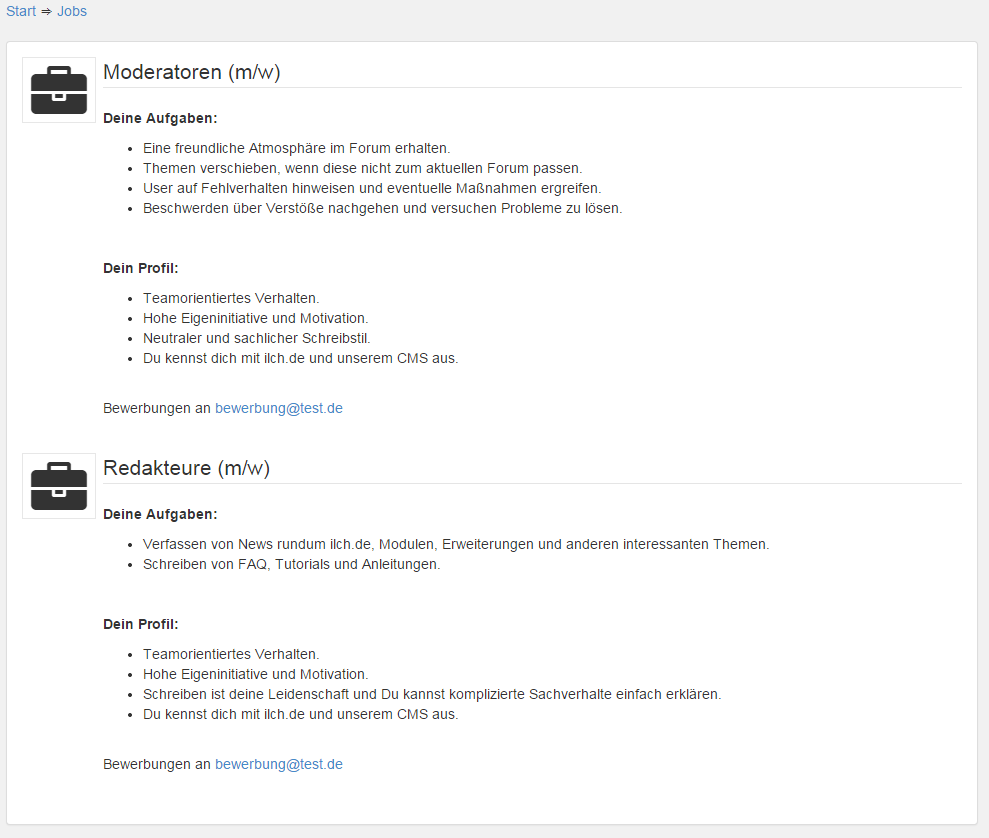Click Dein Profil label under Redakteure
The width and height of the screenshot is (989, 838).
[141, 624]
